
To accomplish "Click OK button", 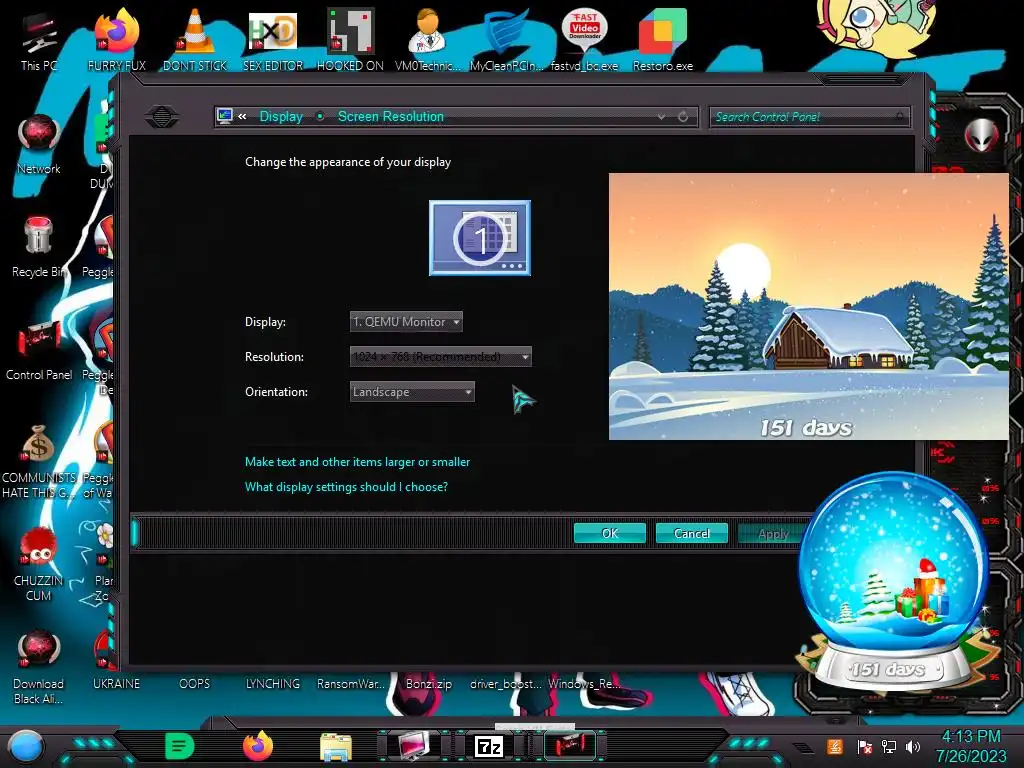I will [x=610, y=534].
